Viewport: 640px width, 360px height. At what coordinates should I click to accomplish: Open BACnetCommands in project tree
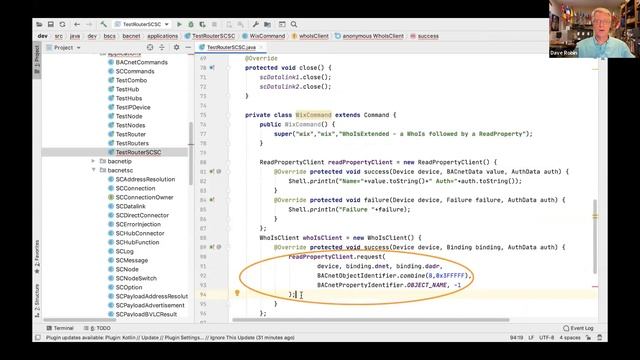pyautogui.click(x=142, y=62)
